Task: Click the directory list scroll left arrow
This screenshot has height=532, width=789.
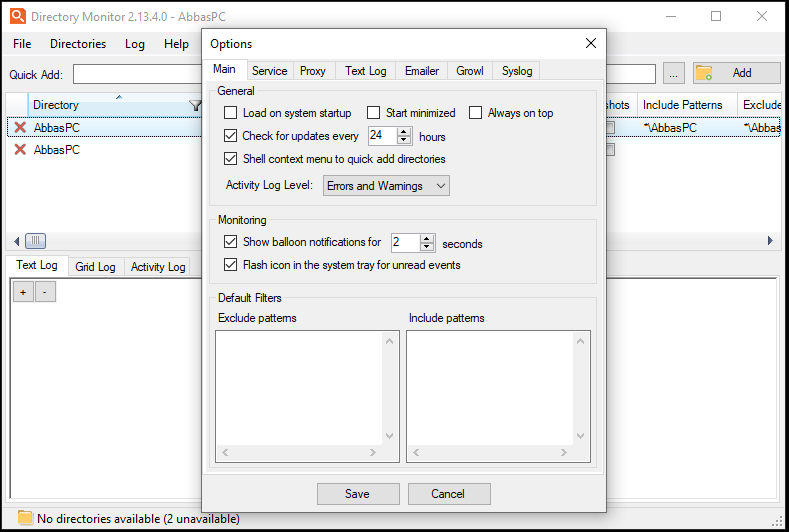Action: 17,241
